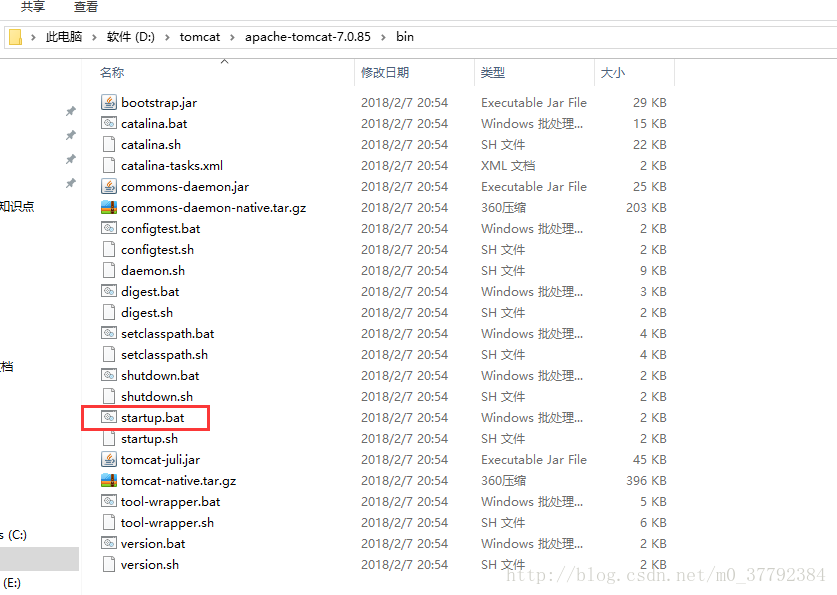Click the shutdown.bat batch icon
Viewport: 837px width, 595px height.
[109, 375]
